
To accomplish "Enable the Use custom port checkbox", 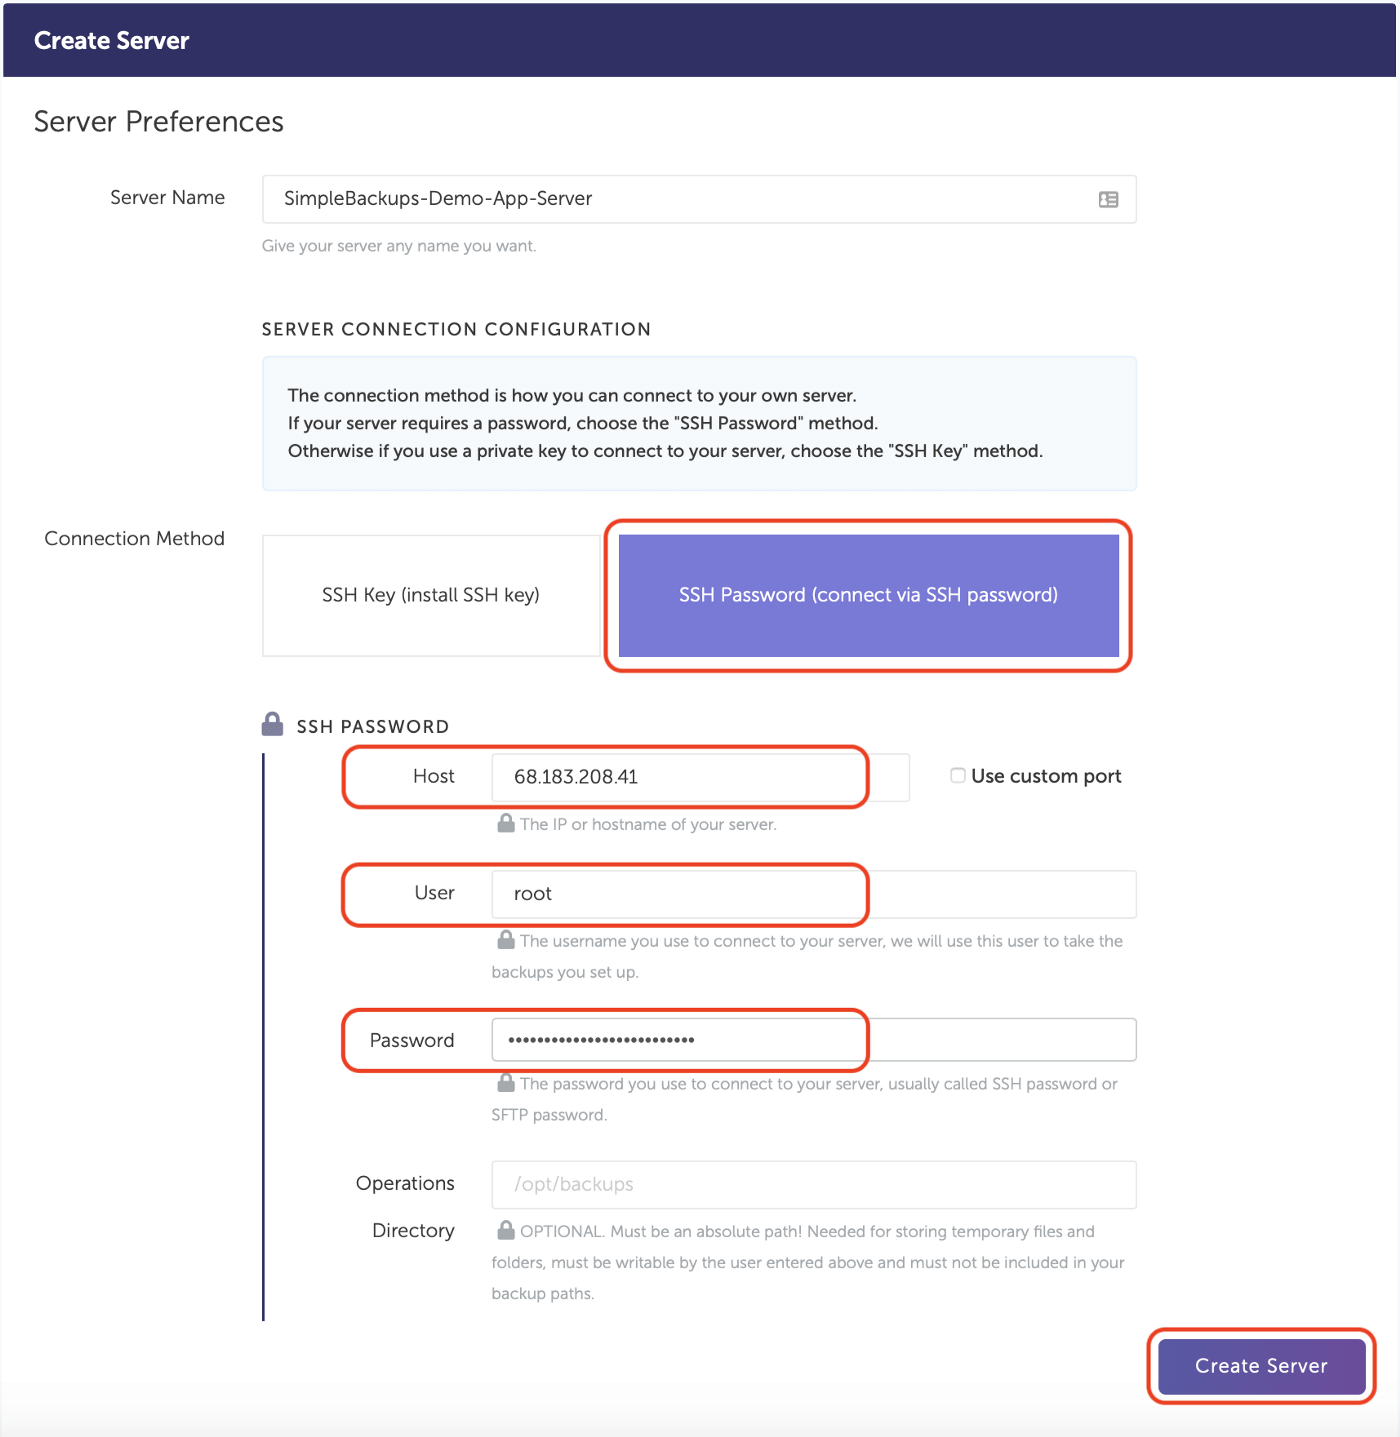I will pos(957,776).
